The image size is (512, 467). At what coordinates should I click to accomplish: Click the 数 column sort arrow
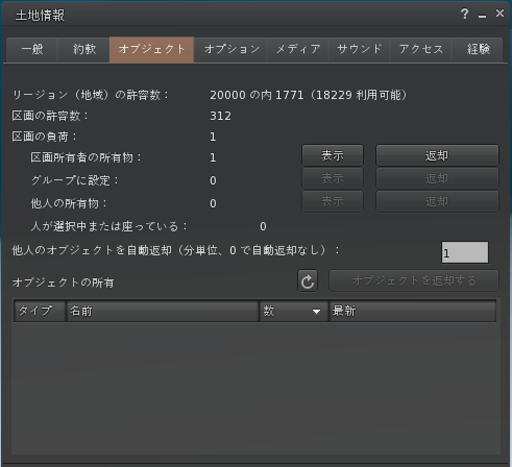(x=316, y=311)
